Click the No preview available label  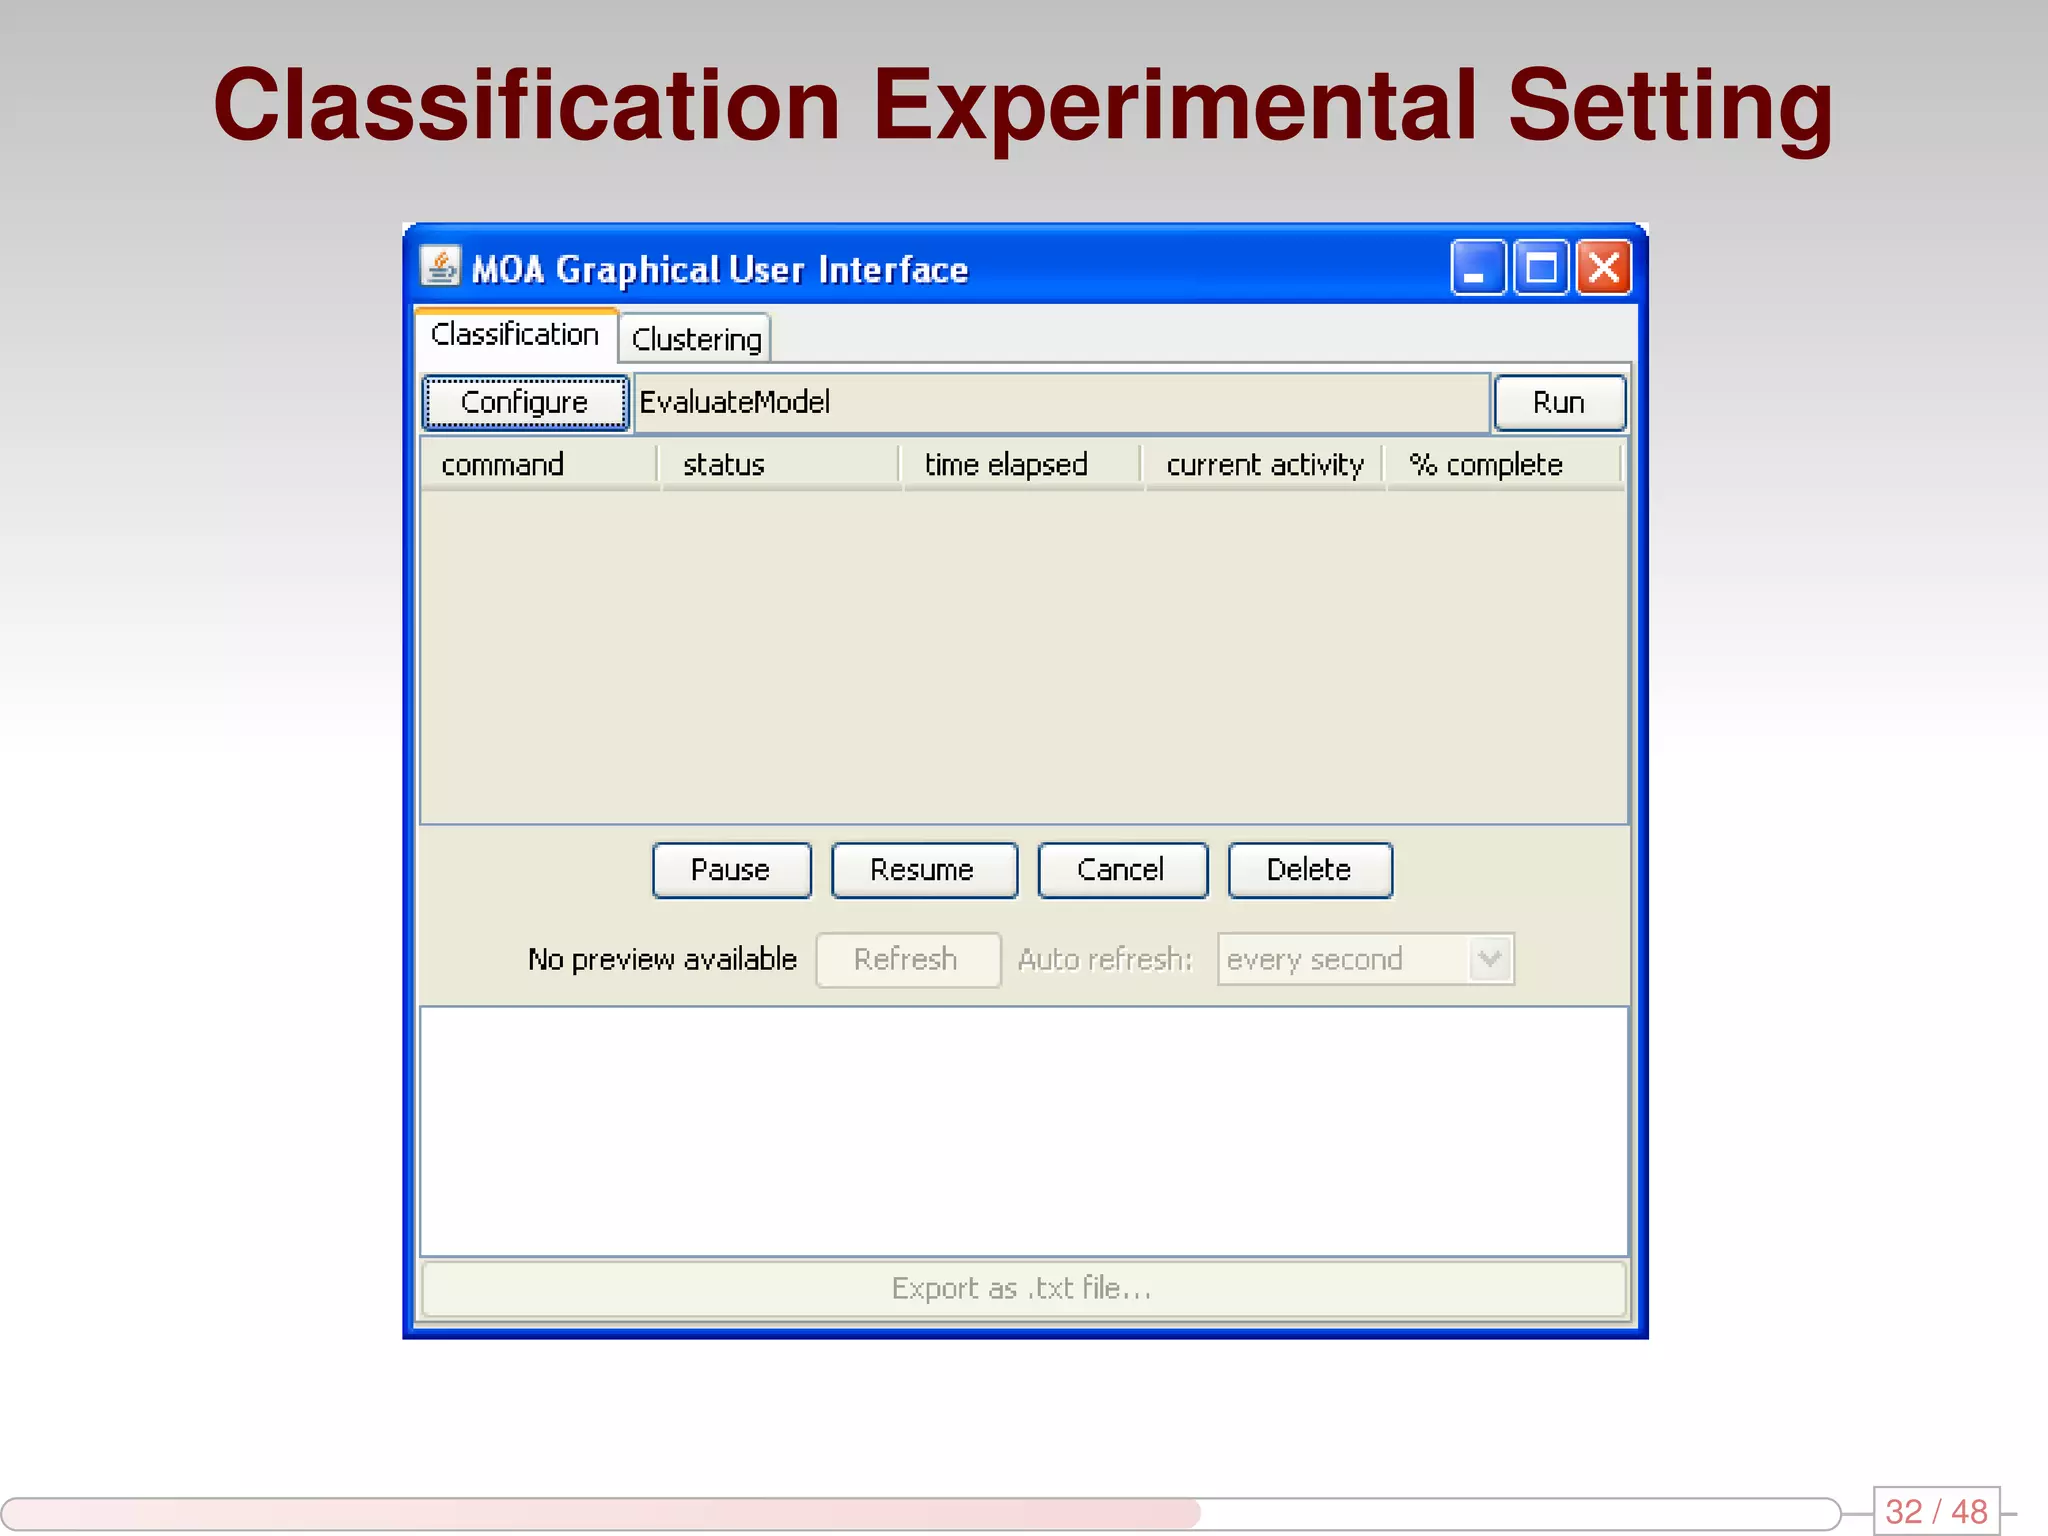click(x=662, y=959)
